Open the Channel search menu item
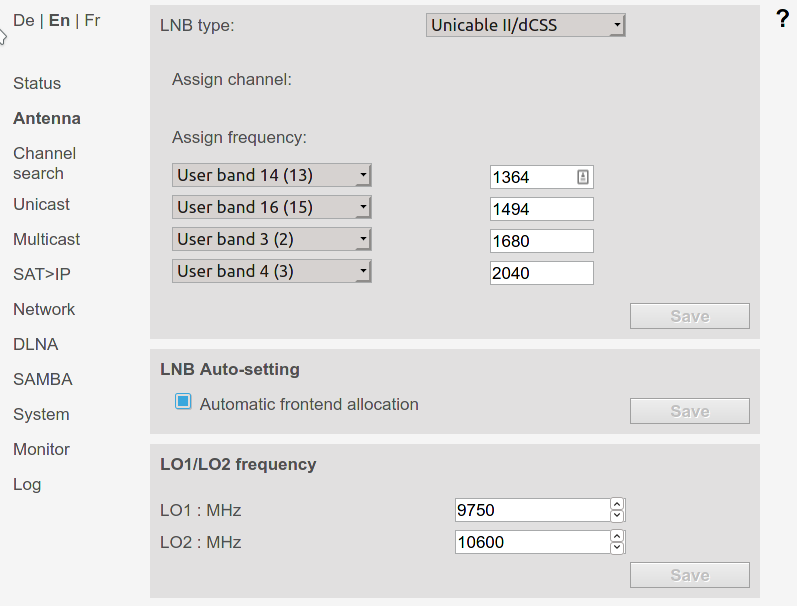 (45, 163)
